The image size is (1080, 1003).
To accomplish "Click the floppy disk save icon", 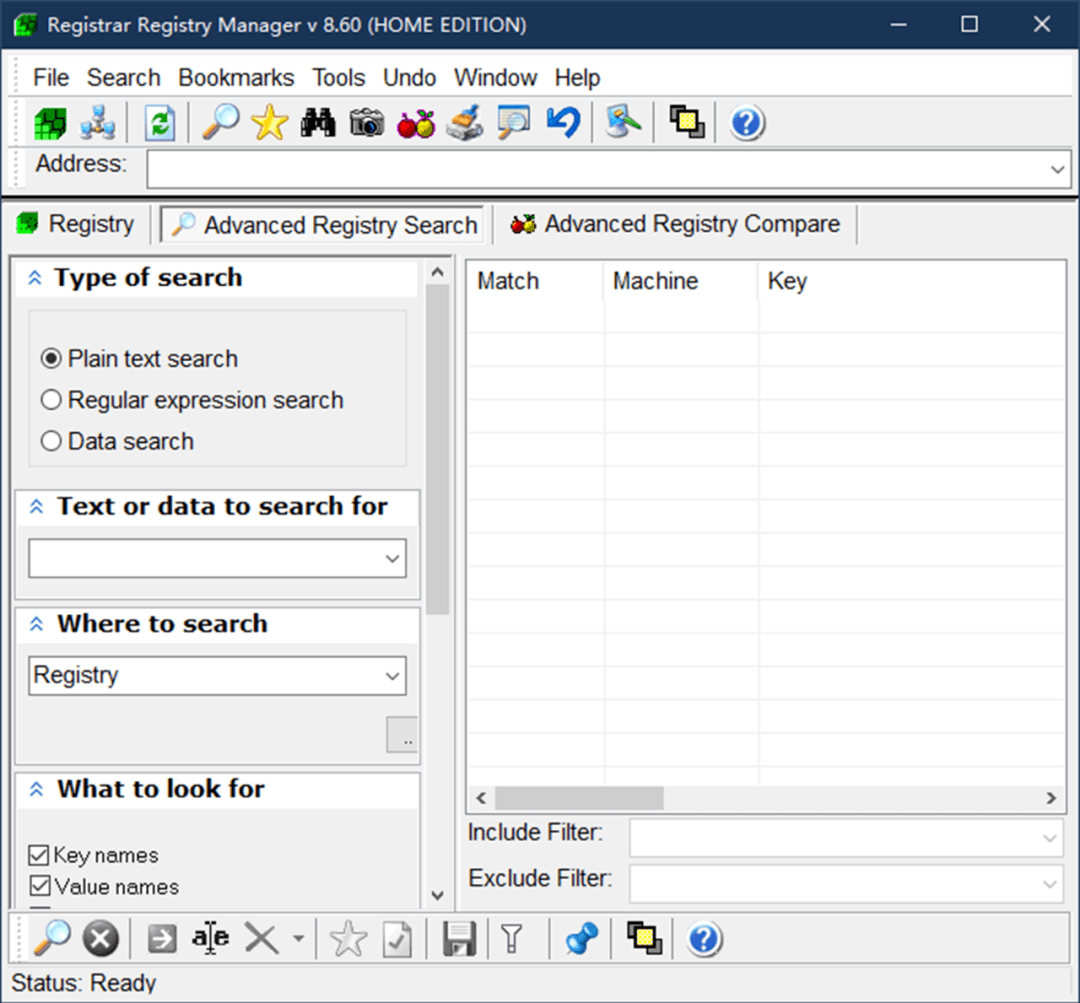I will click(458, 939).
